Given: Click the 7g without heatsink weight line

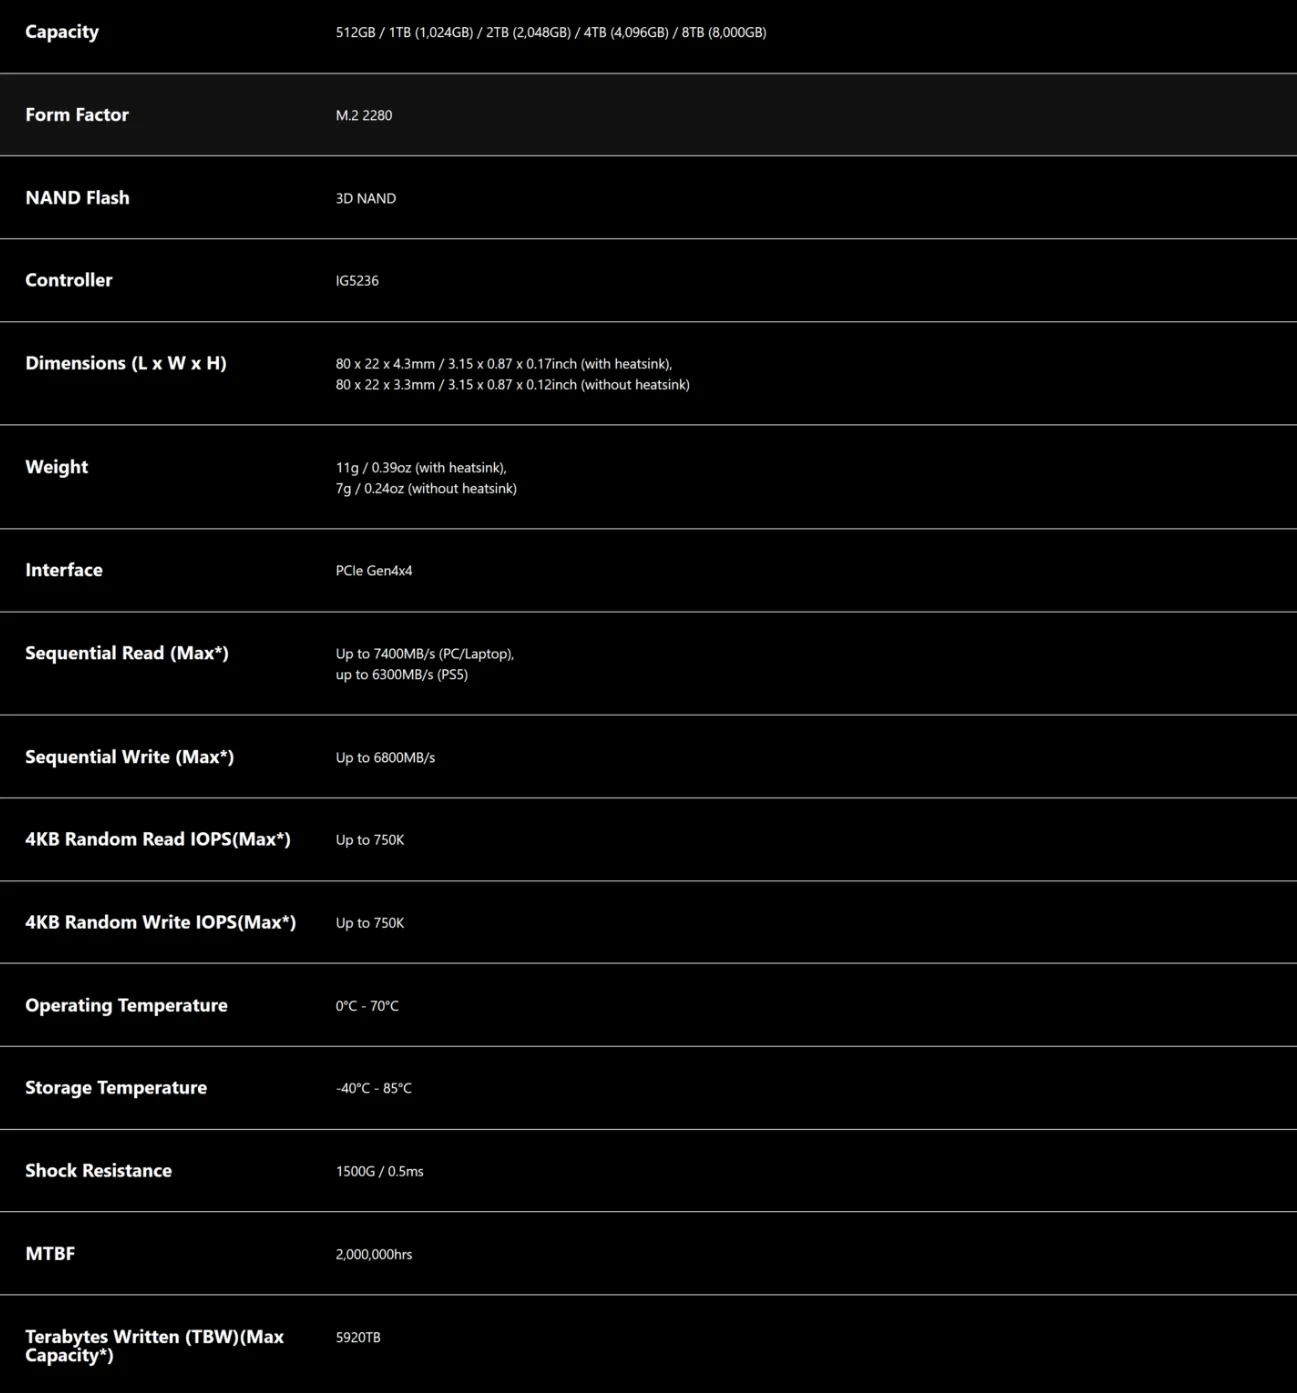Looking at the screenshot, I should click(426, 489).
